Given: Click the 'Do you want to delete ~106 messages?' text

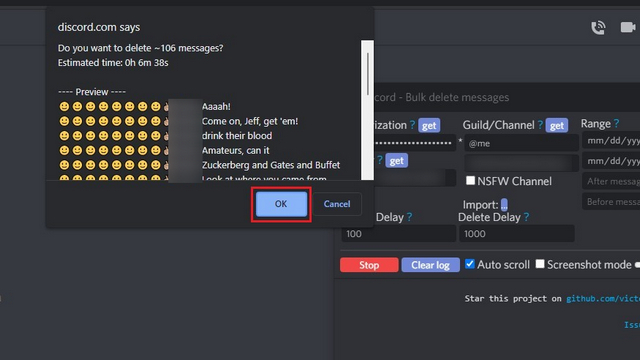Looking at the screenshot, I should click(x=140, y=48).
